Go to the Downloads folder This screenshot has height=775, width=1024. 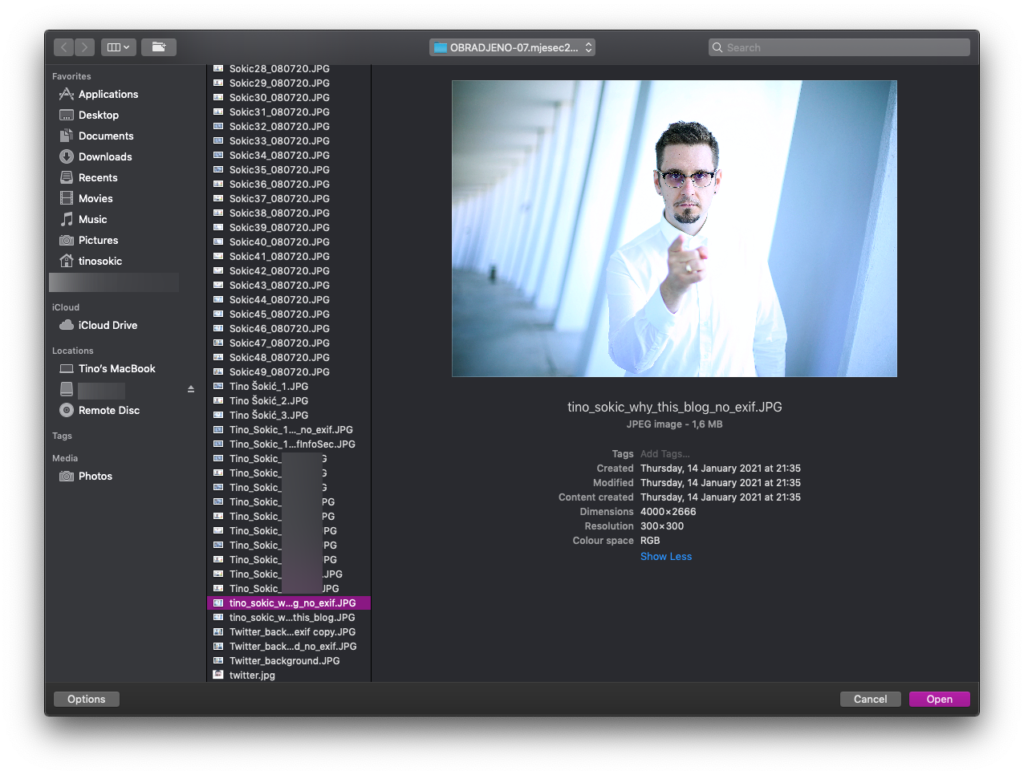[x=105, y=157]
